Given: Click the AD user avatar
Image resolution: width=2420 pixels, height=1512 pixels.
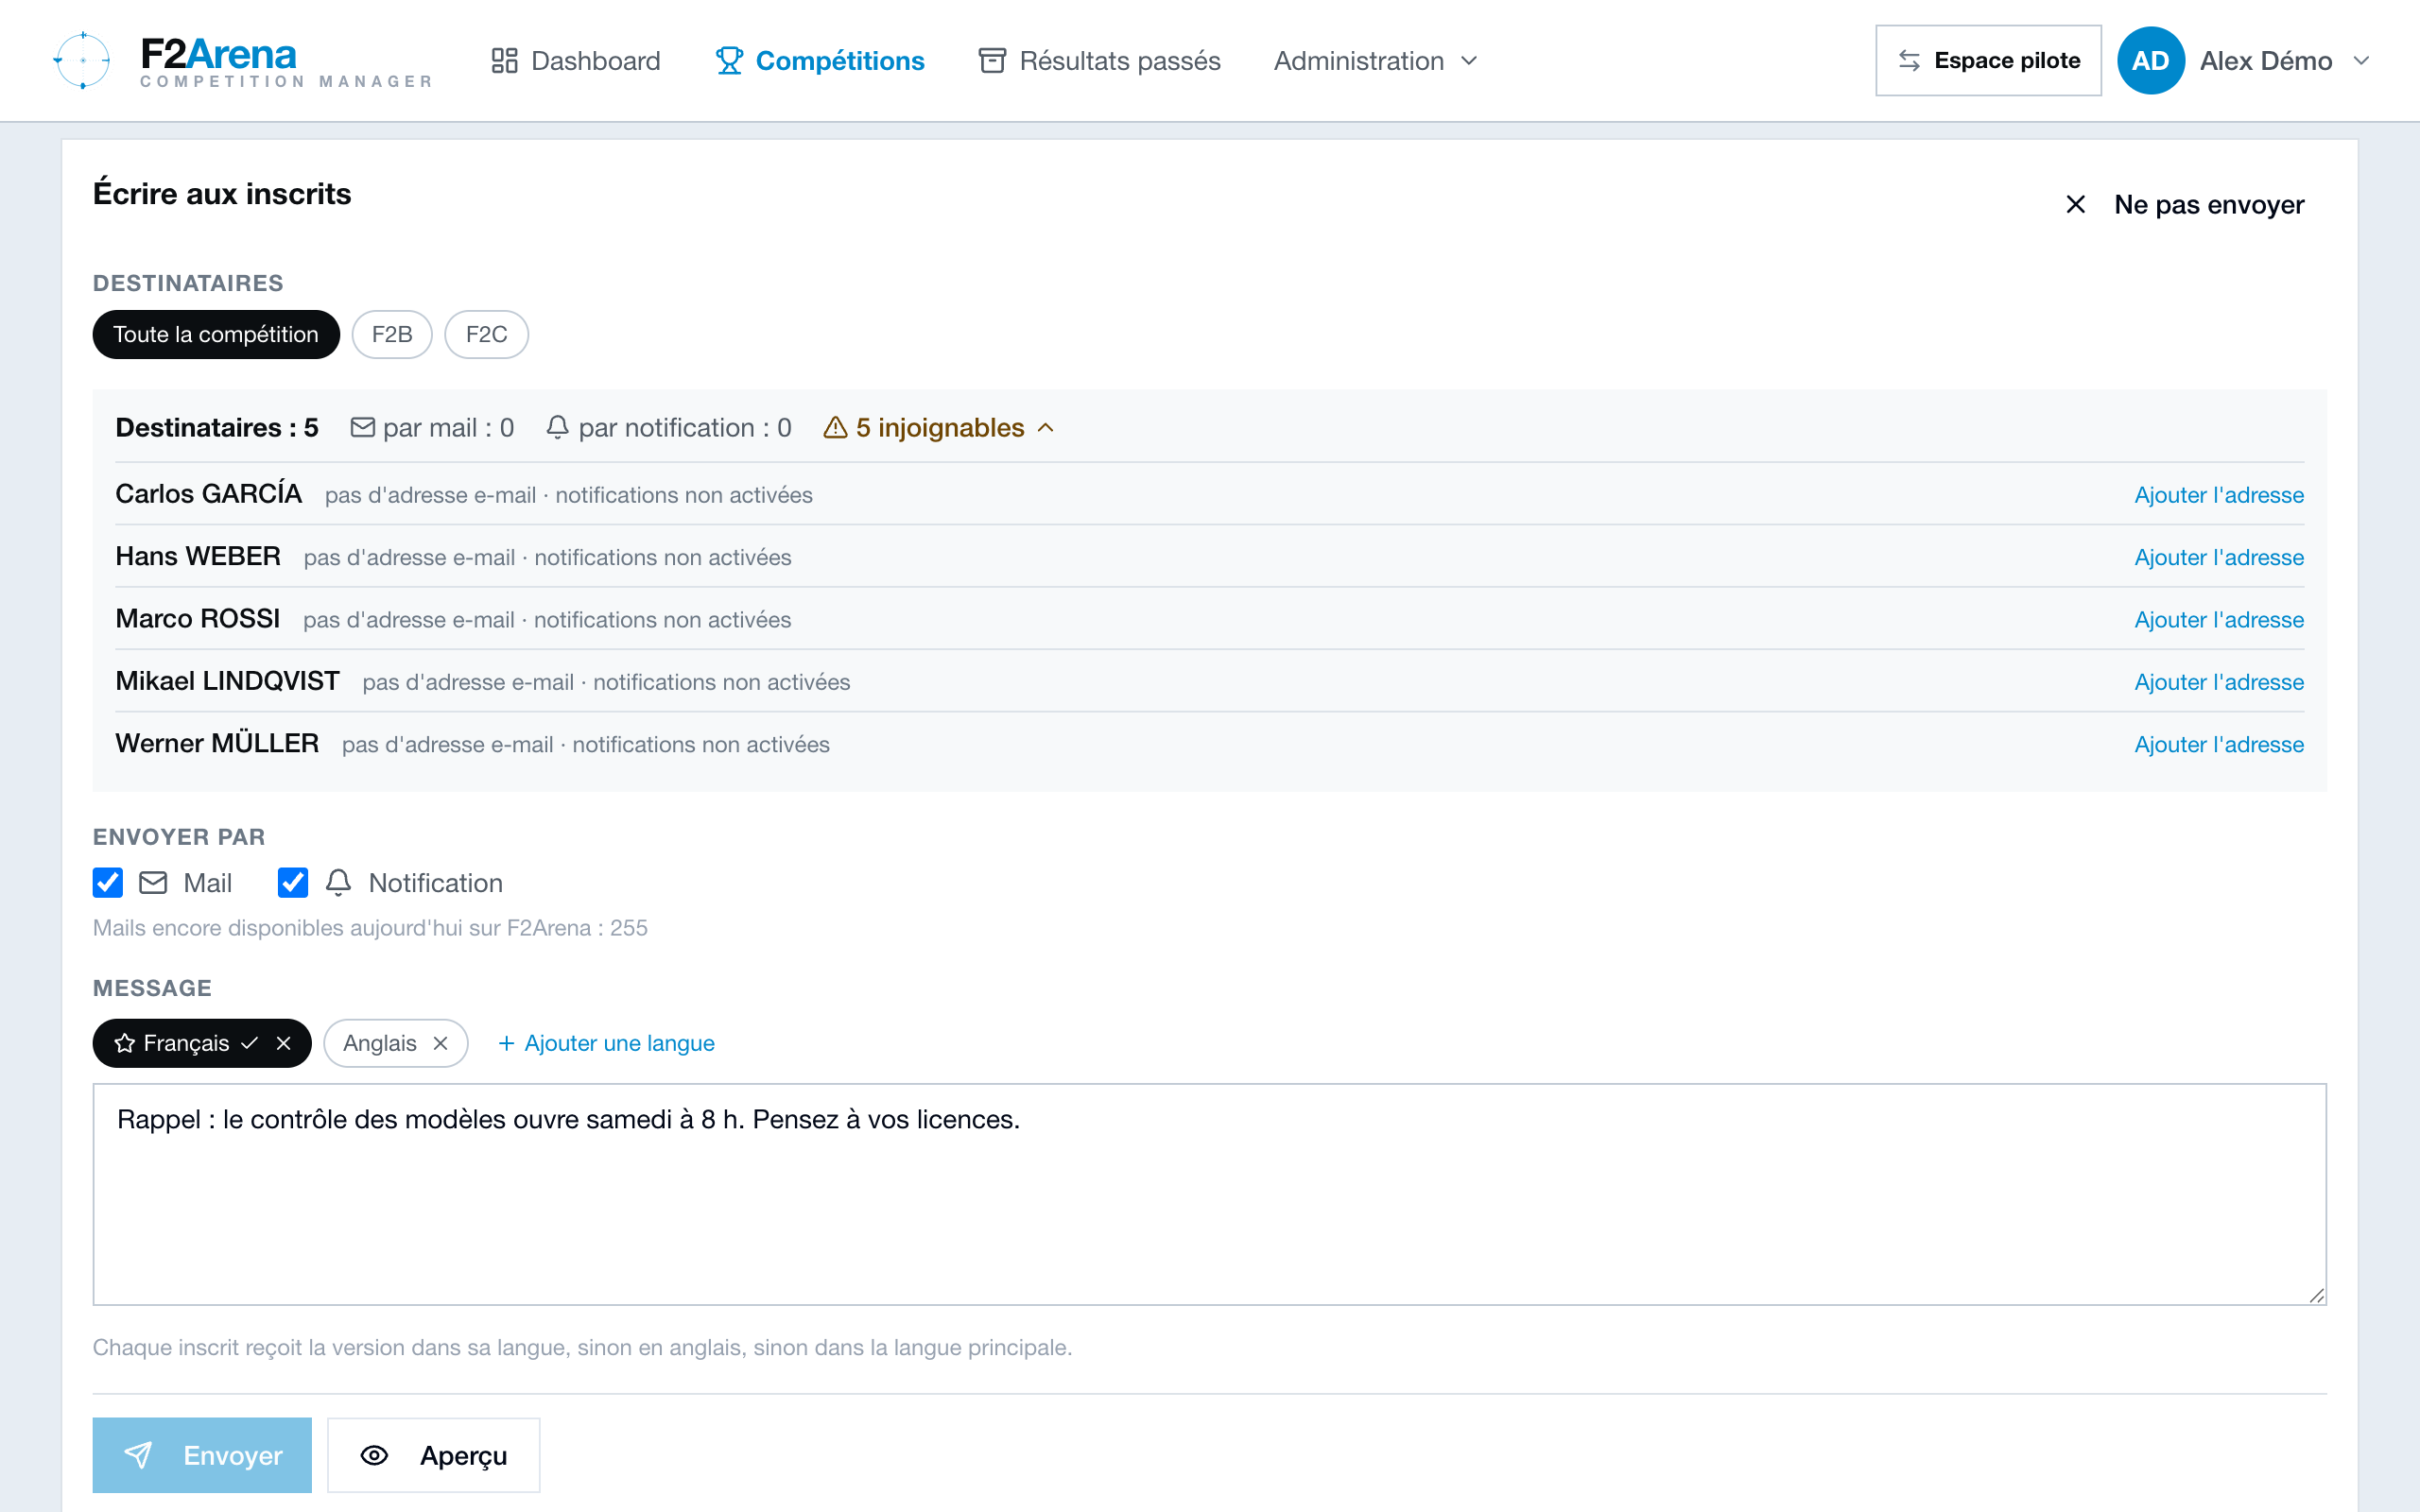Looking at the screenshot, I should click(2150, 61).
